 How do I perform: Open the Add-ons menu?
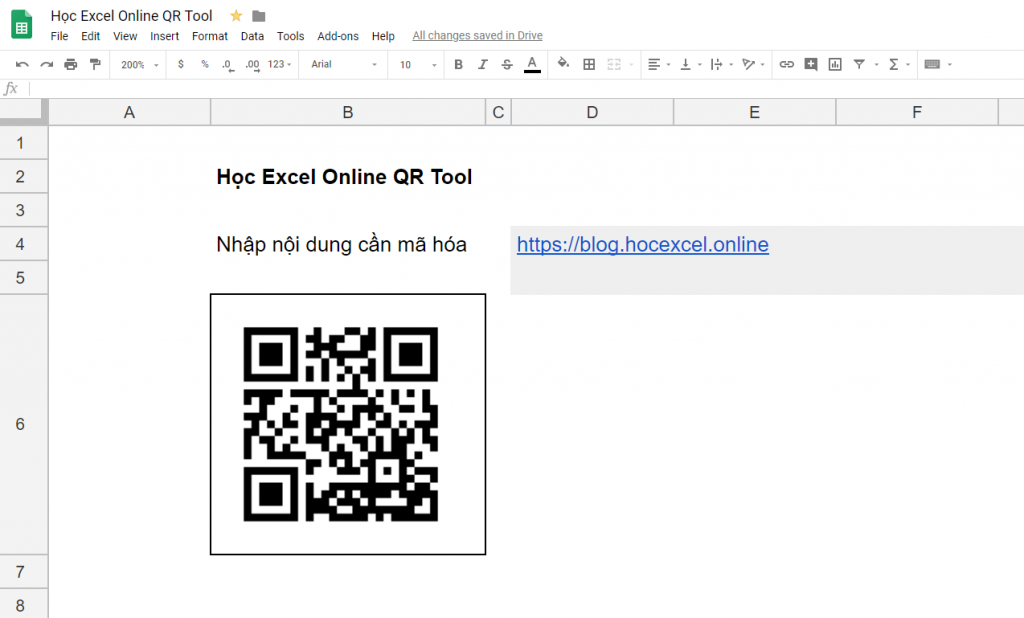coord(338,36)
